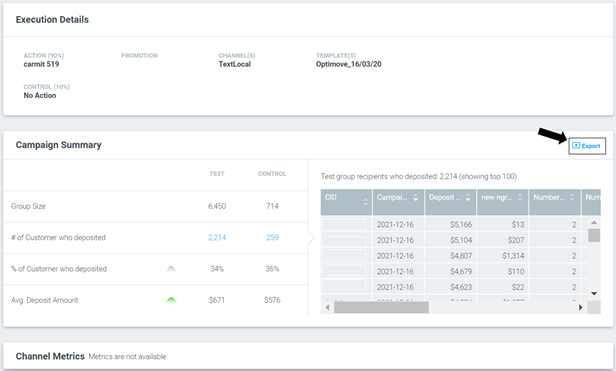Click green uplift indicator for Avg. Deposit Amount
Image resolution: width=616 pixels, height=371 pixels.
171,300
